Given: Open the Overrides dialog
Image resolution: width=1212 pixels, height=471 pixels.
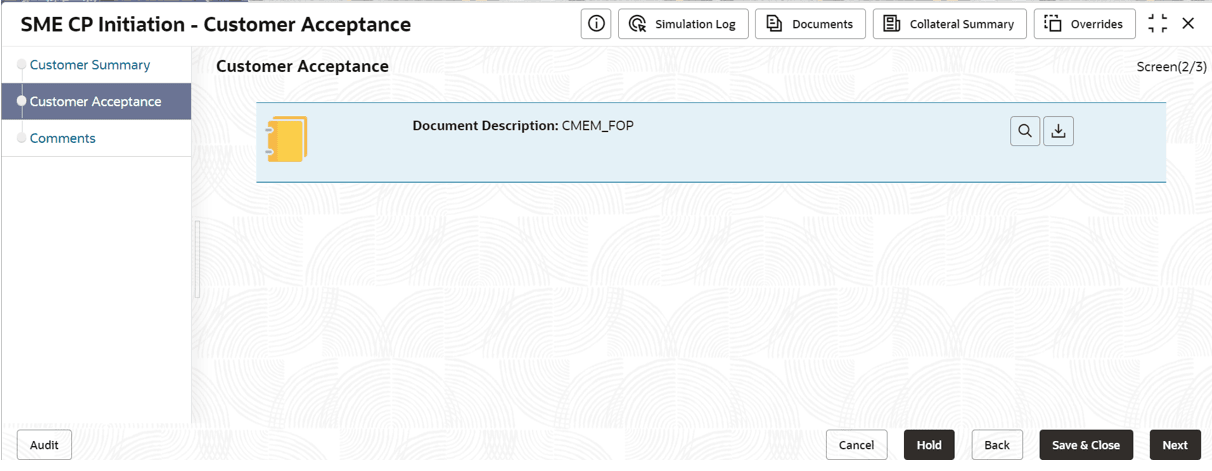Looking at the screenshot, I should 1085,24.
